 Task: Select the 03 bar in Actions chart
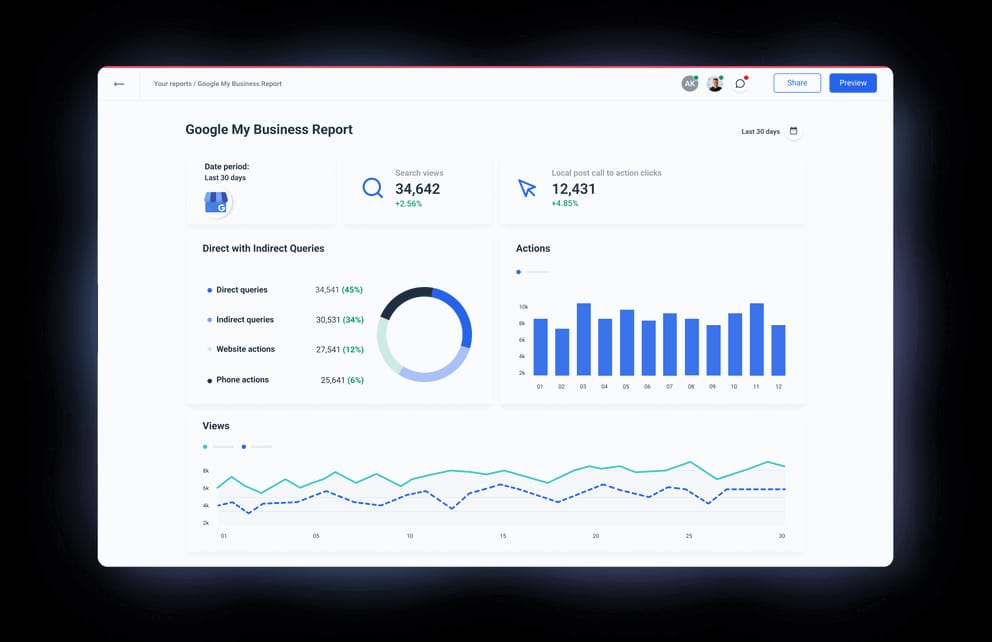(583, 339)
